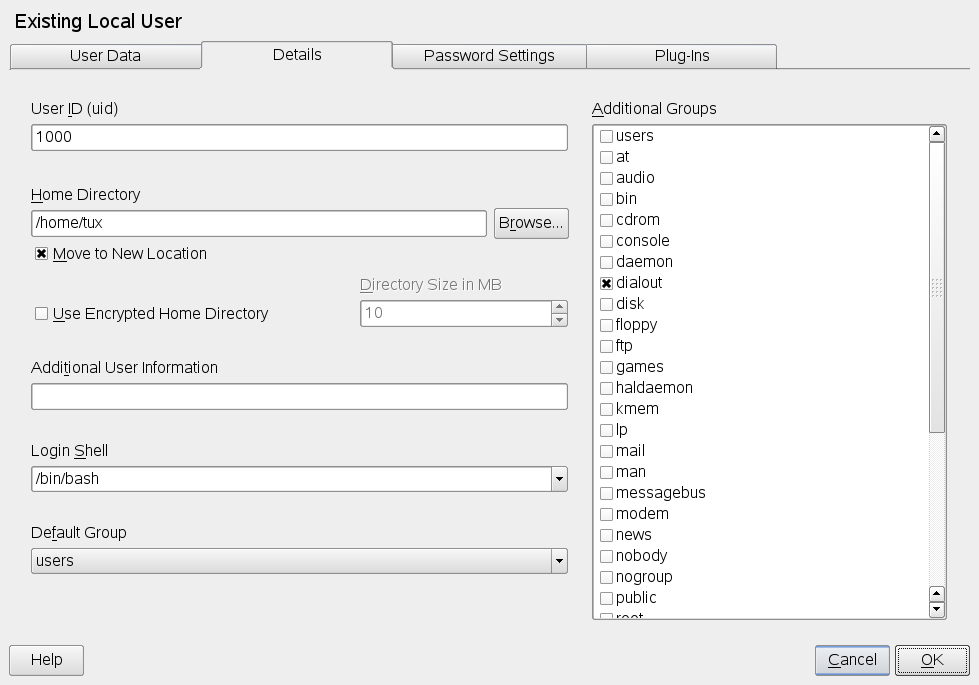Check the audio group checkbox
Screen dimensions: 979x685
tap(606, 178)
